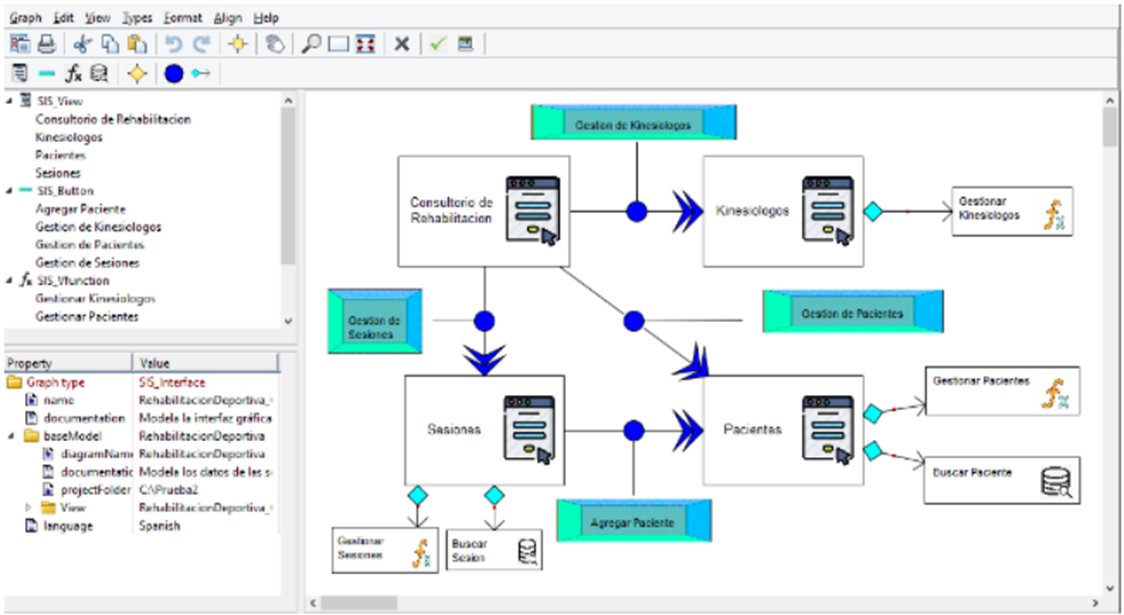The width and height of the screenshot is (1124, 615).
Task: Select Gestion de Kinesiologos button node on canvas
Action: 634,123
